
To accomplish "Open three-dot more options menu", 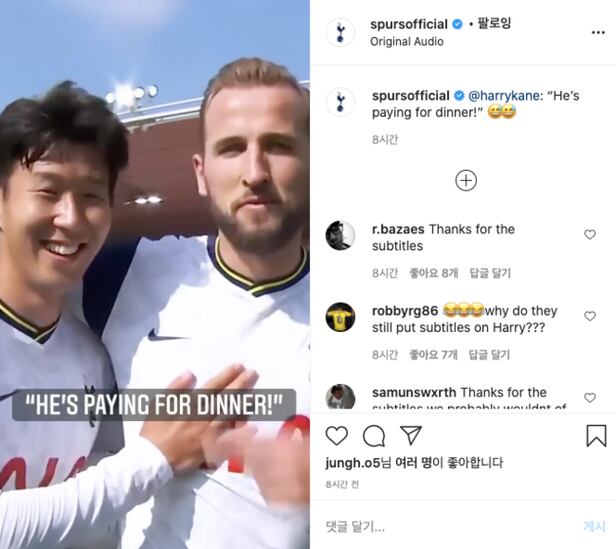I will click(598, 33).
